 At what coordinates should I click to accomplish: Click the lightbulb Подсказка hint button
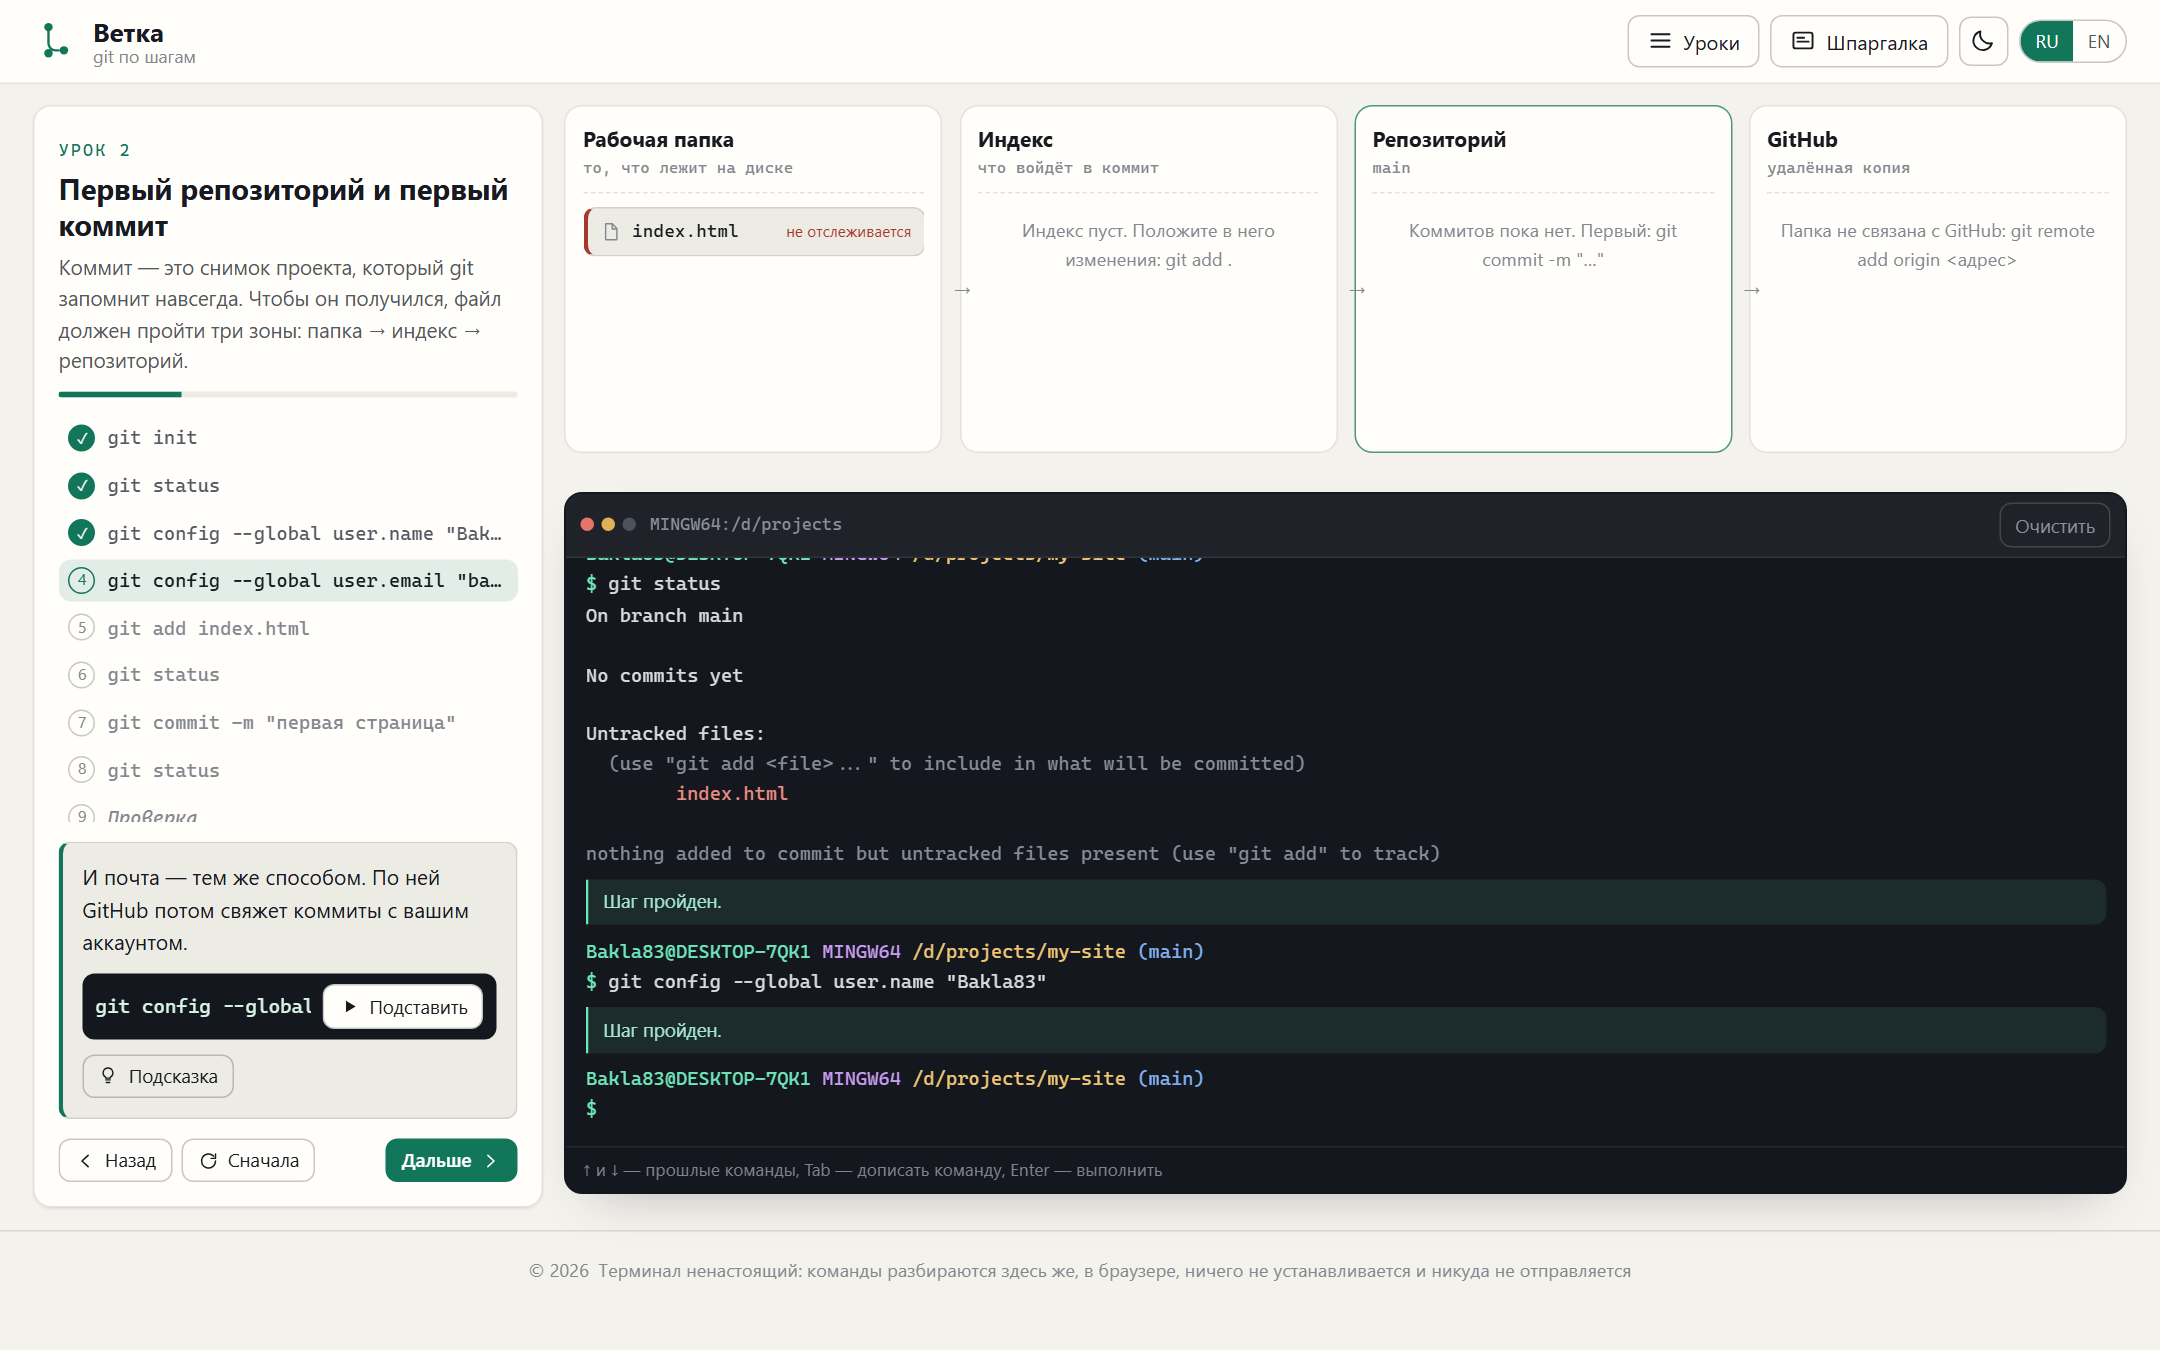click(x=158, y=1076)
